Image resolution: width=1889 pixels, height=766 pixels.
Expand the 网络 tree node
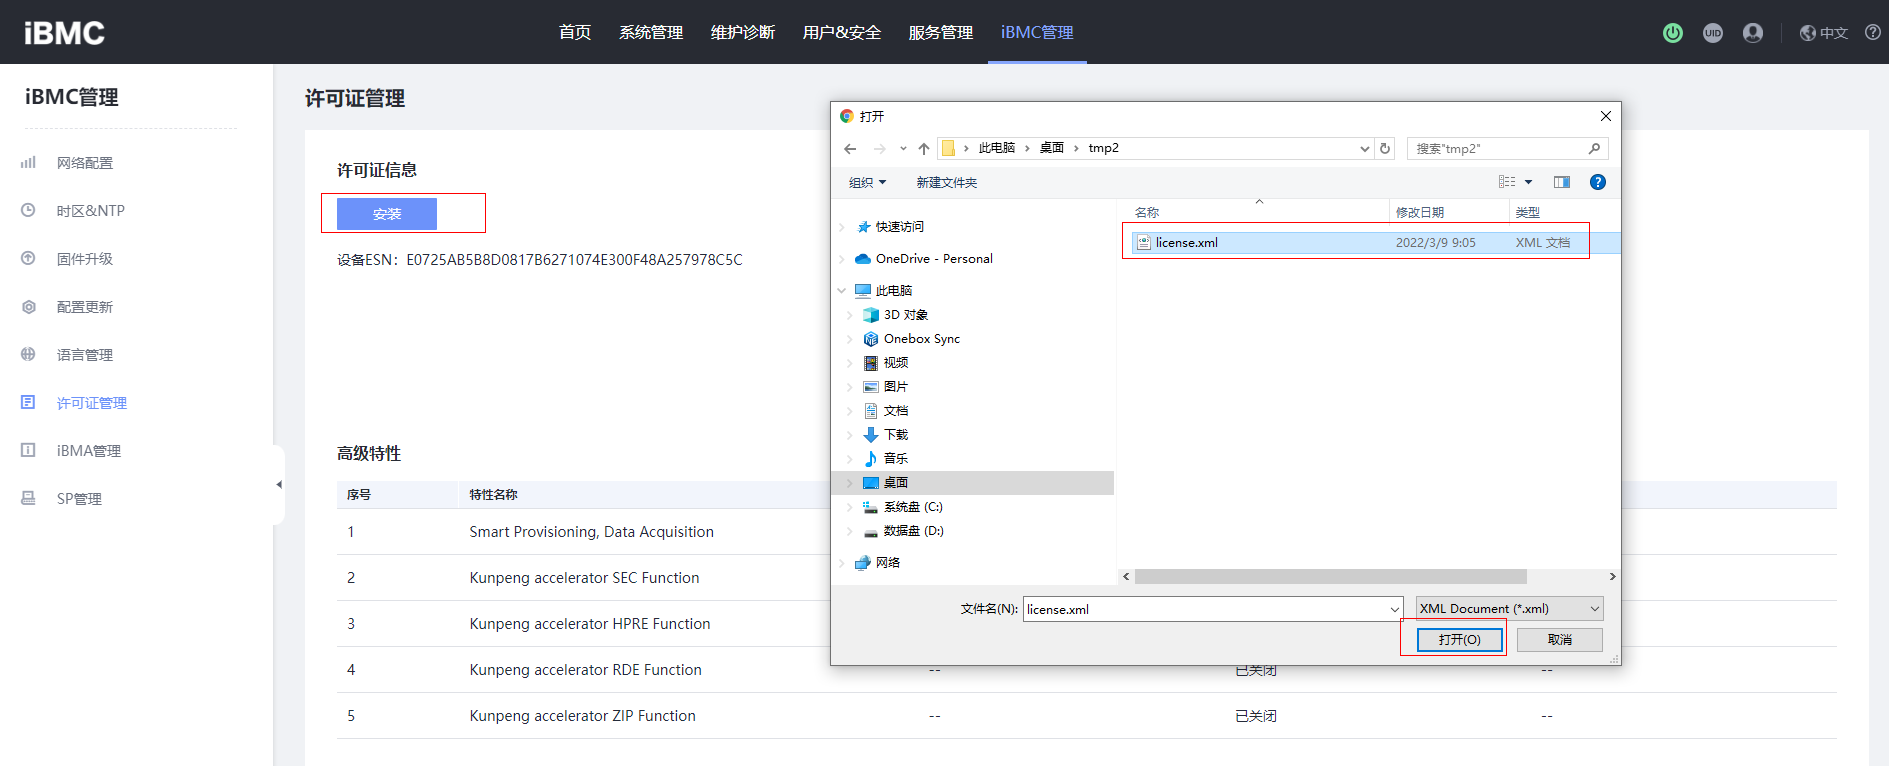pos(842,563)
